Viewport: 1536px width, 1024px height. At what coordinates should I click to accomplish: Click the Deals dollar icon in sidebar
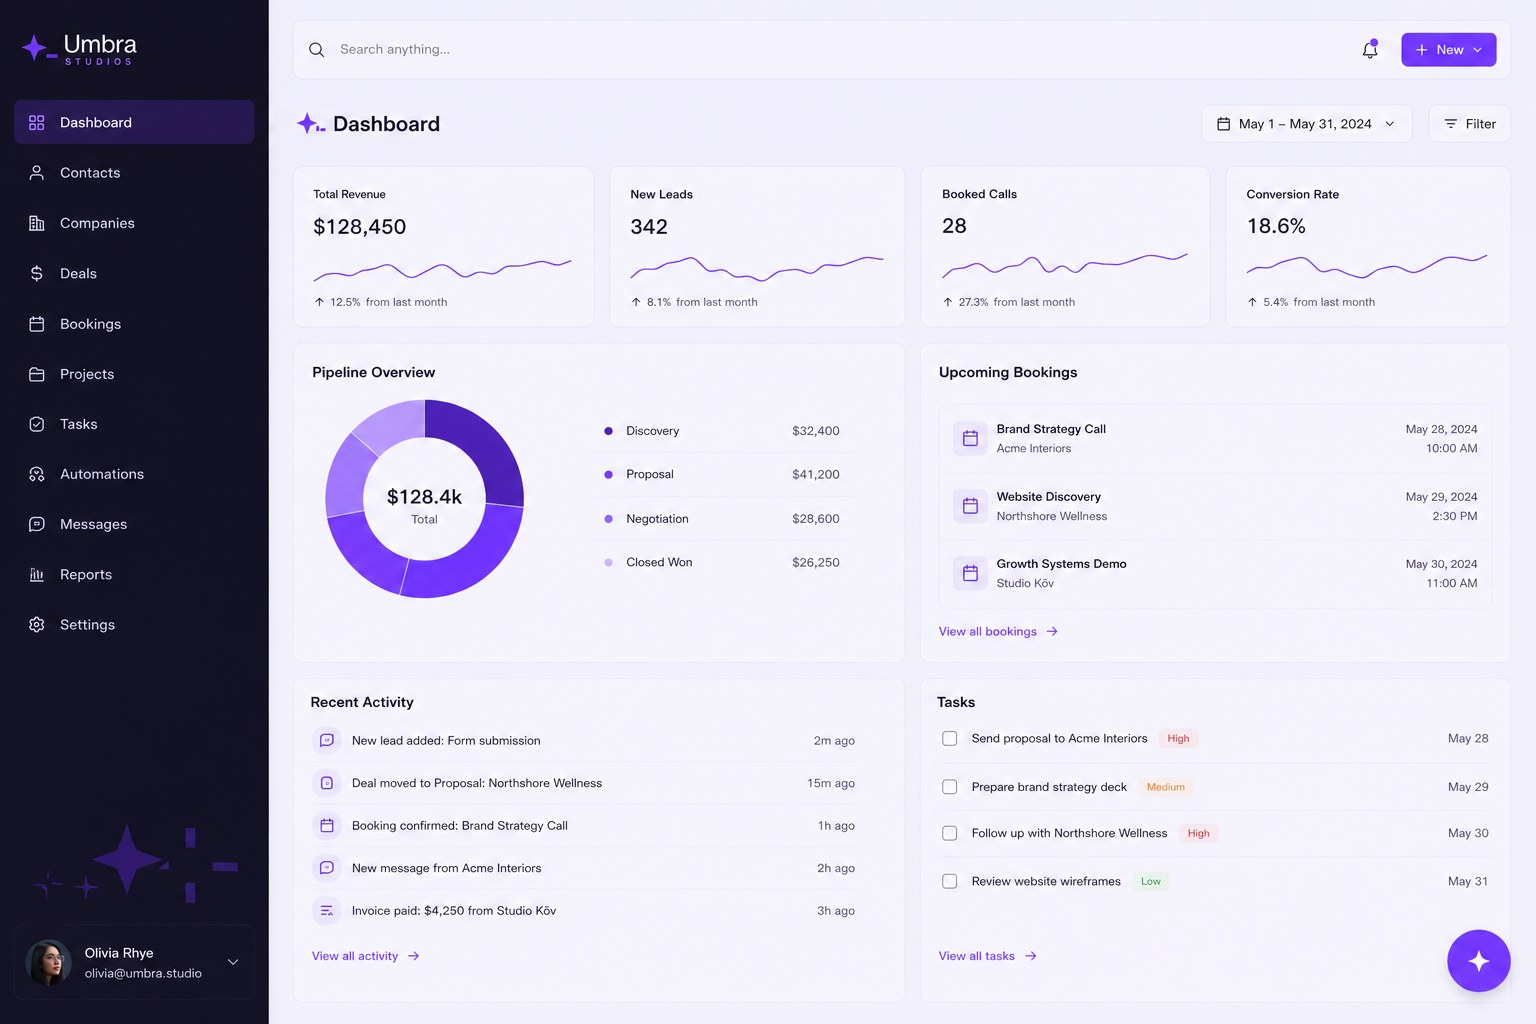[x=37, y=273]
